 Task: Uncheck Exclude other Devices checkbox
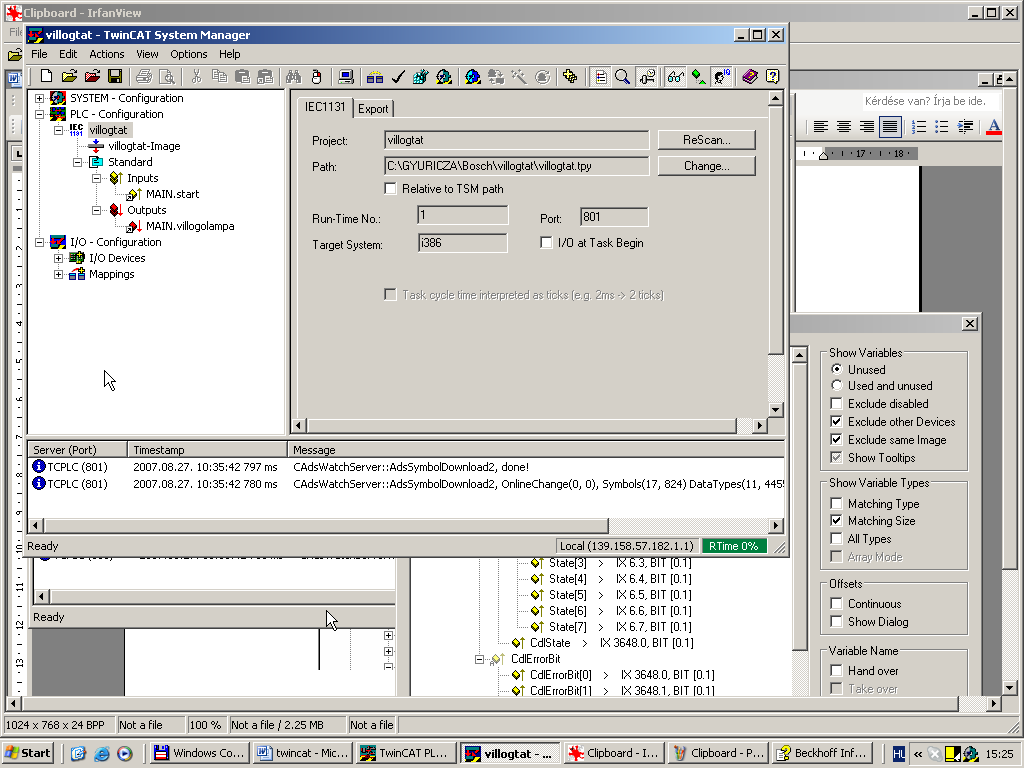[836, 422]
